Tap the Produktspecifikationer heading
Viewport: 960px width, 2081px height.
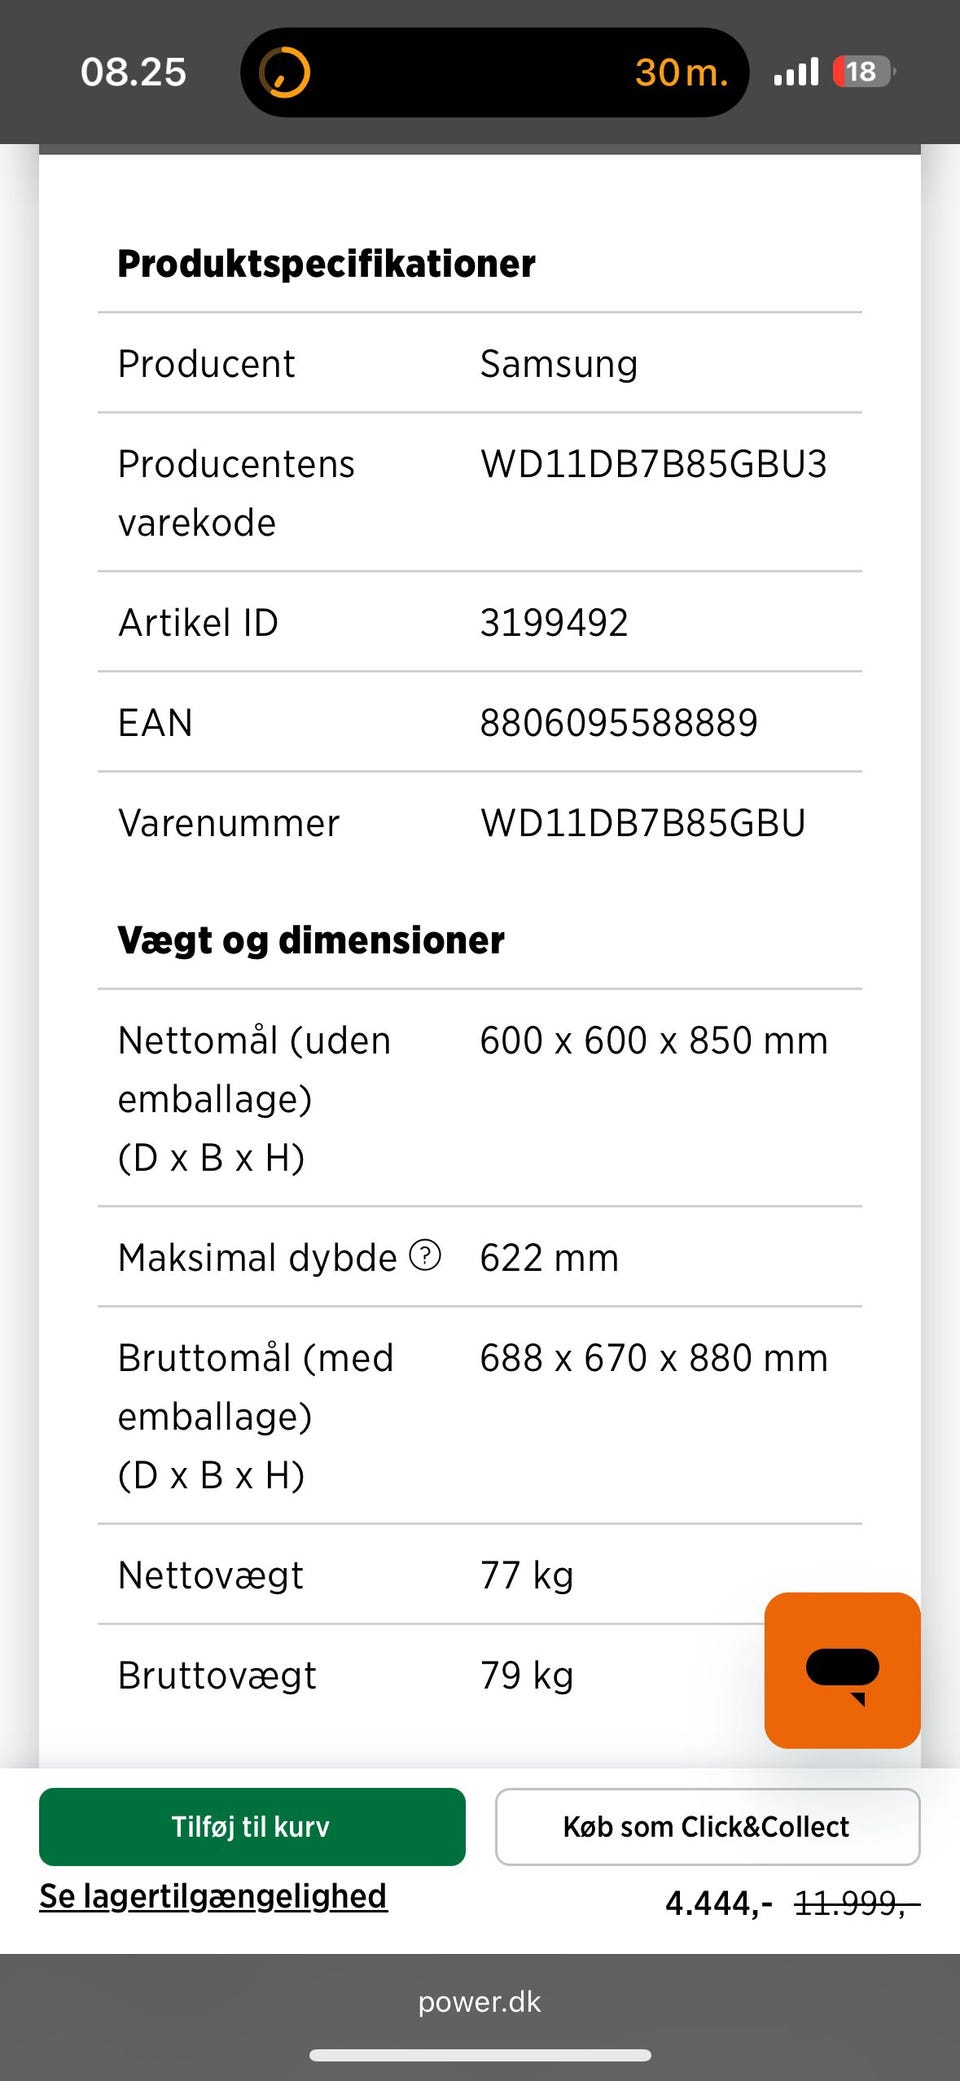(326, 264)
